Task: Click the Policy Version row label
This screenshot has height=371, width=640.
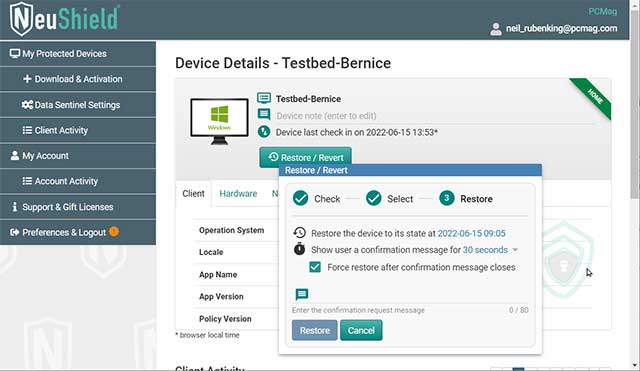Action: (225, 319)
